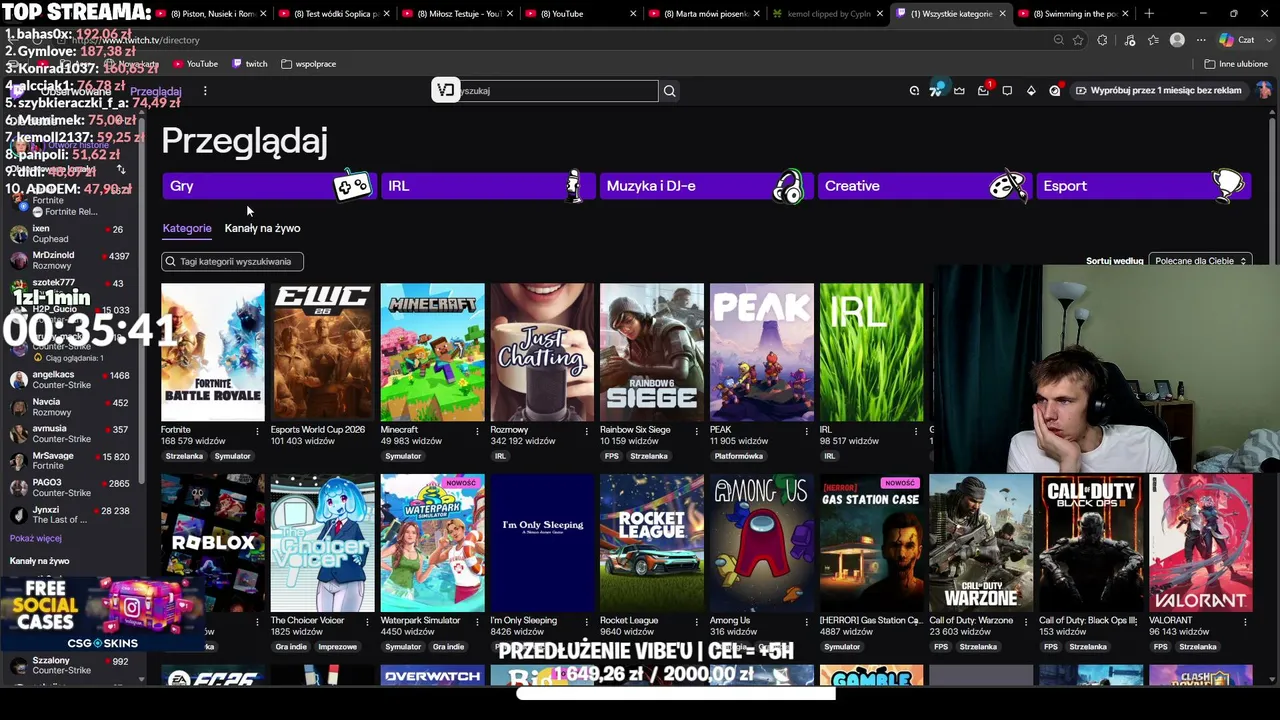
Task: Click the sort arrows icon in the sidebar
Action: [x=121, y=170]
